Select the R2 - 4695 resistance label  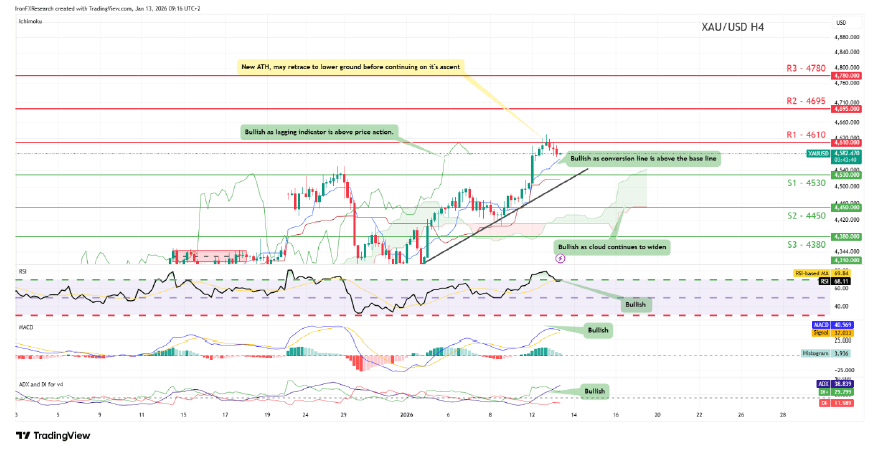click(806, 101)
